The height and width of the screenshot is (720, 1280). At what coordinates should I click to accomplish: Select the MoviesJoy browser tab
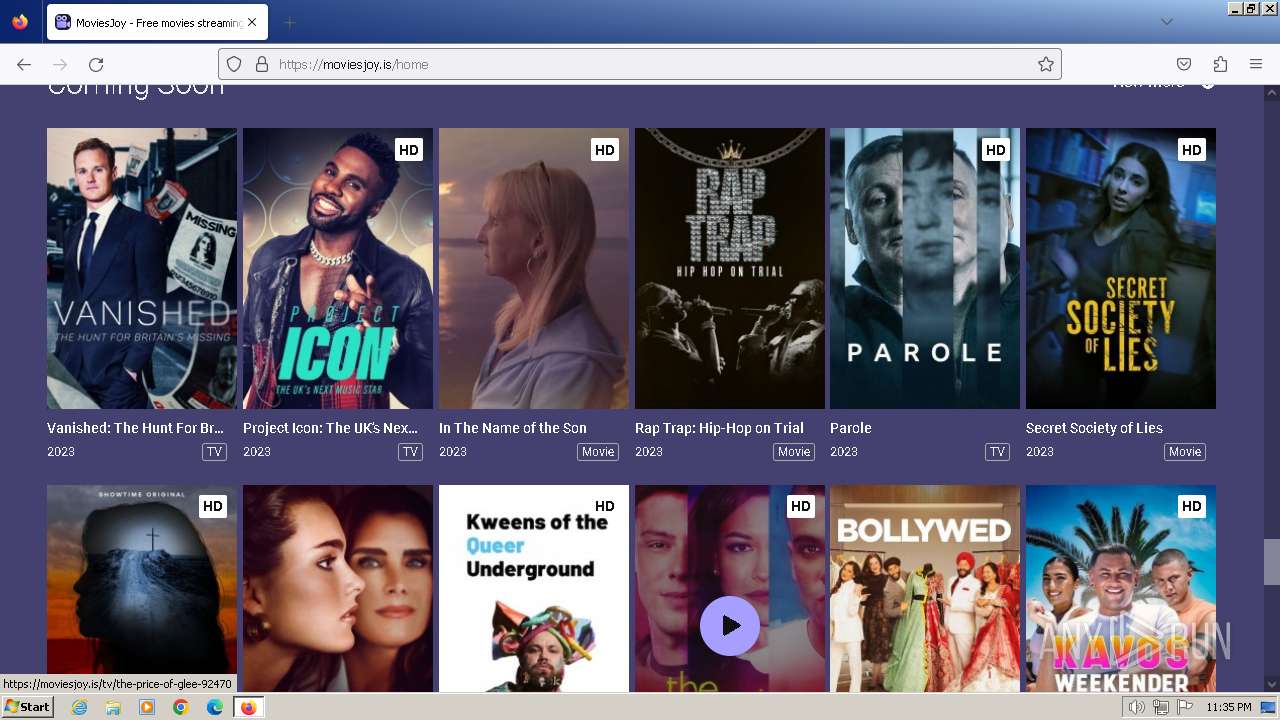click(x=157, y=22)
